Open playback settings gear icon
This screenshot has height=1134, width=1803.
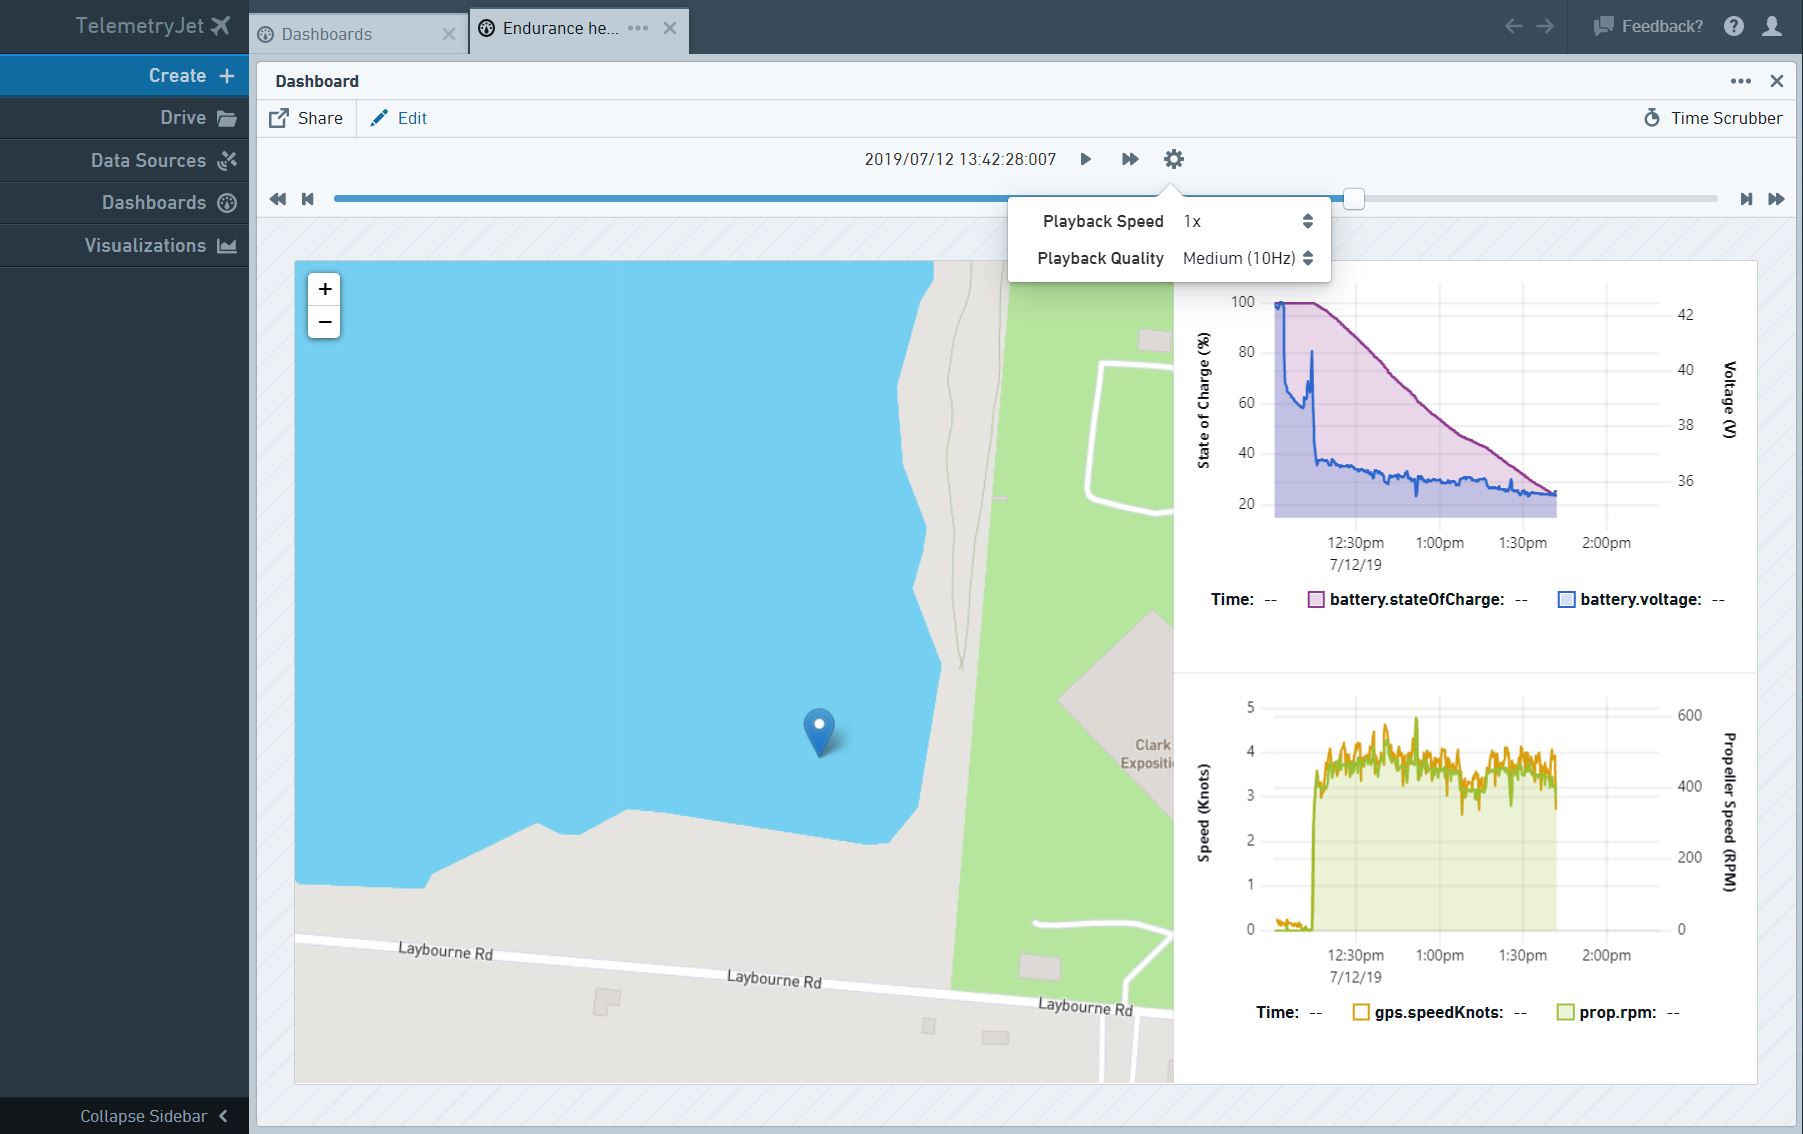pos(1174,159)
